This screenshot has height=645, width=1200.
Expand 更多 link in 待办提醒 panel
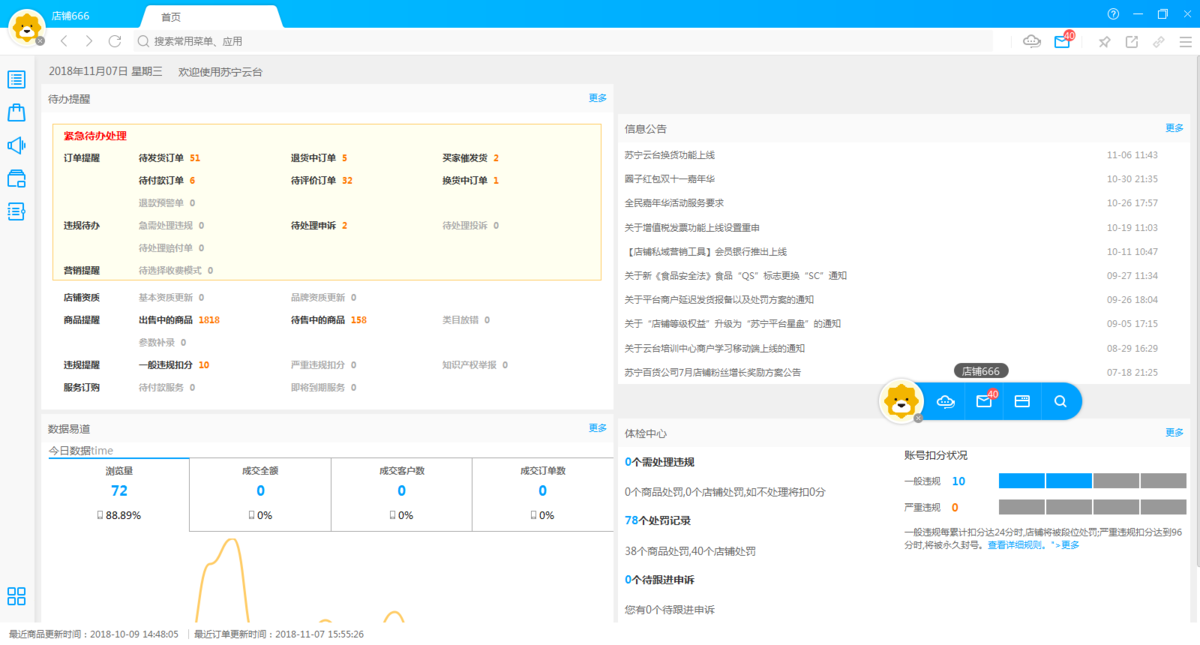[597, 98]
